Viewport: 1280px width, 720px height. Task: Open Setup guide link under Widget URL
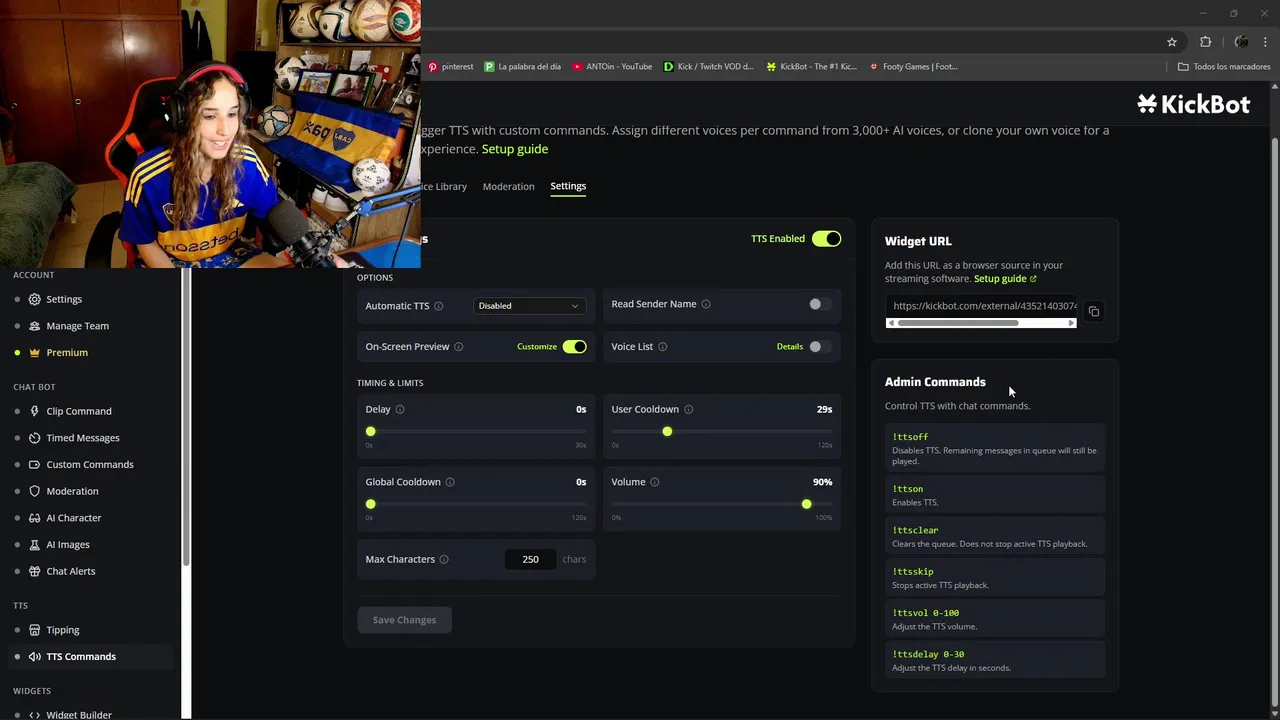click(x=1005, y=279)
